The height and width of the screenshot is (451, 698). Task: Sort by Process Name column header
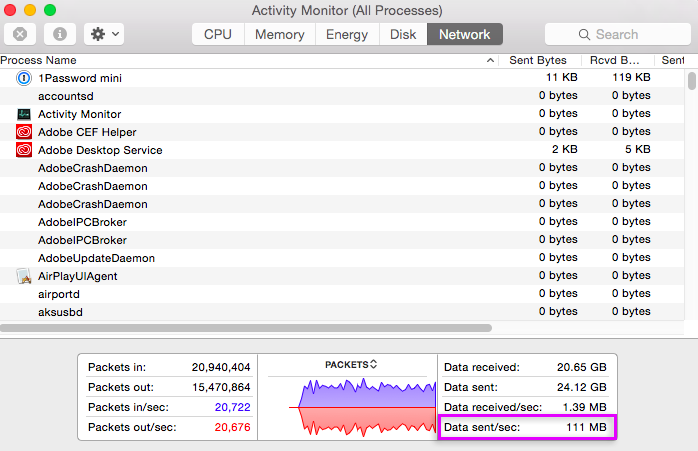click(x=38, y=60)
